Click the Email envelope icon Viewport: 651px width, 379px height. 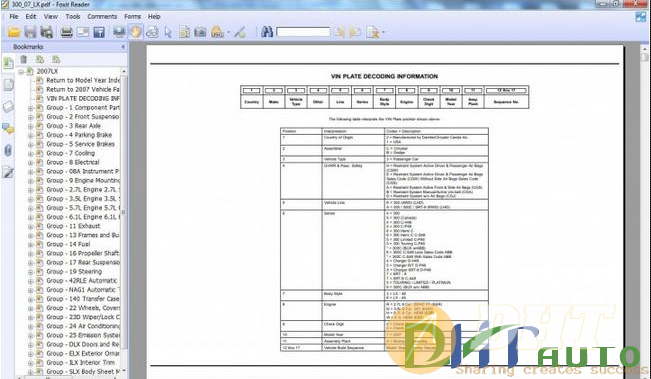coord(83,32)
